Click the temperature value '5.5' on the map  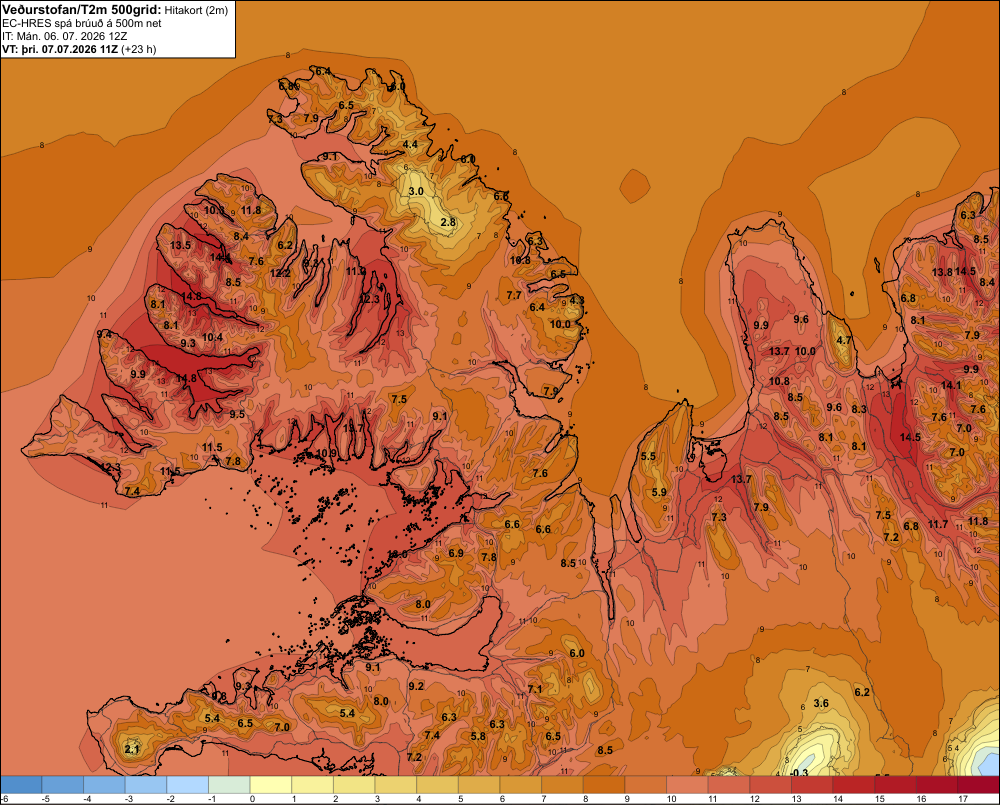pyautogui.click(x=648, y=456)
